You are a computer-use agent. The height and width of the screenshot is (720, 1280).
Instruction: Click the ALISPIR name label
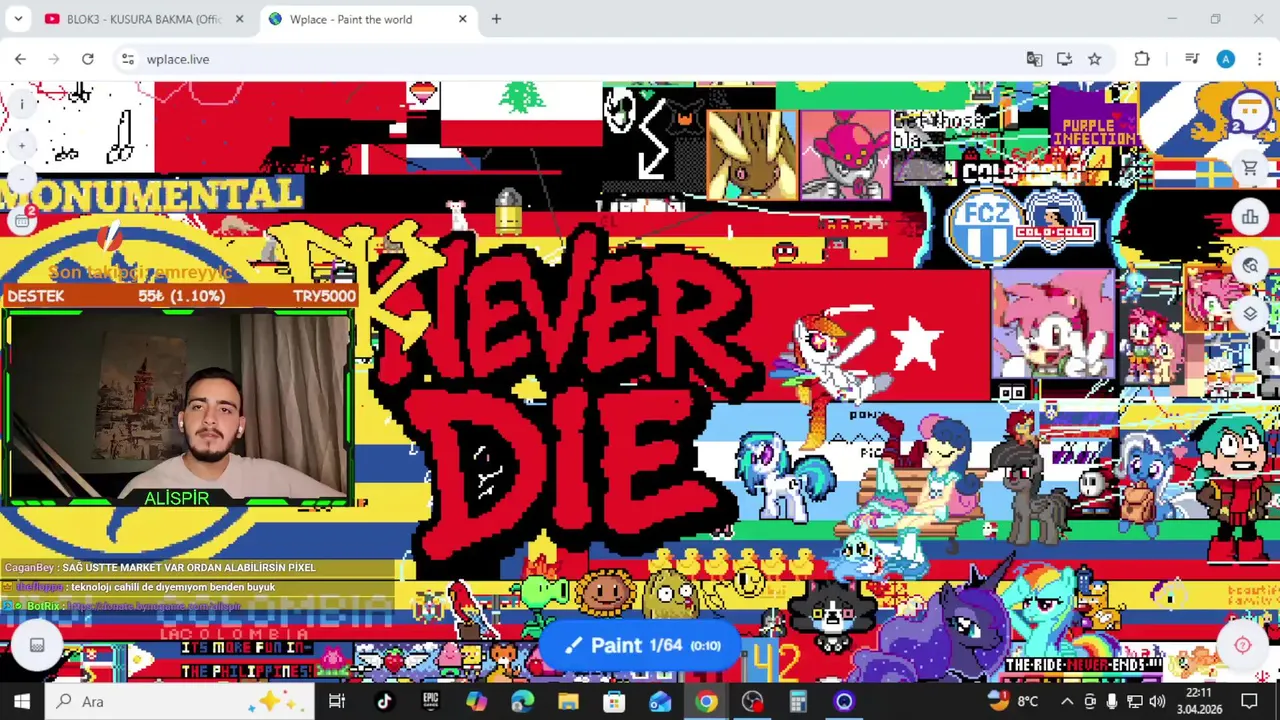177,498
